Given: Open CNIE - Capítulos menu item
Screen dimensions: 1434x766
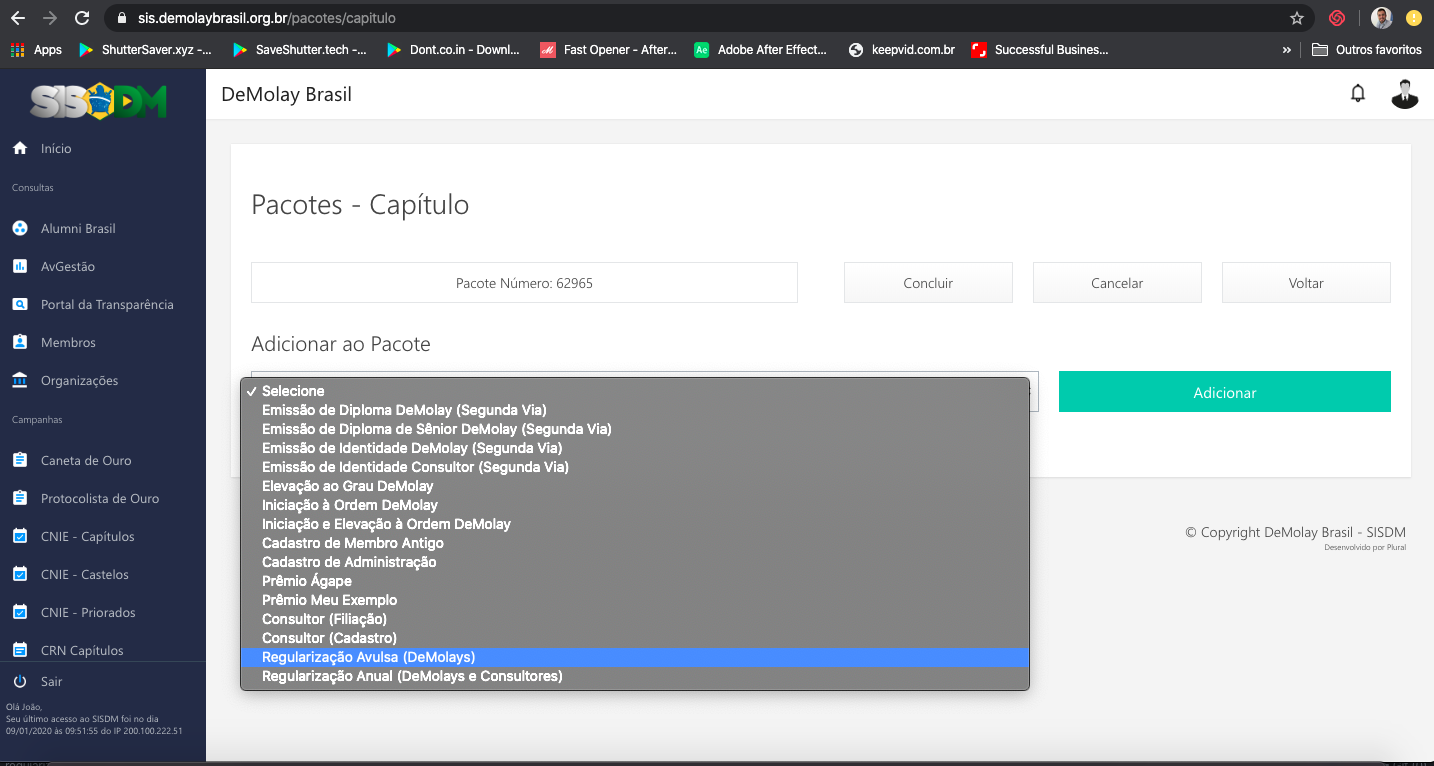Looking at the screenshot, I should pyautogui.click(x=87, y=536).
